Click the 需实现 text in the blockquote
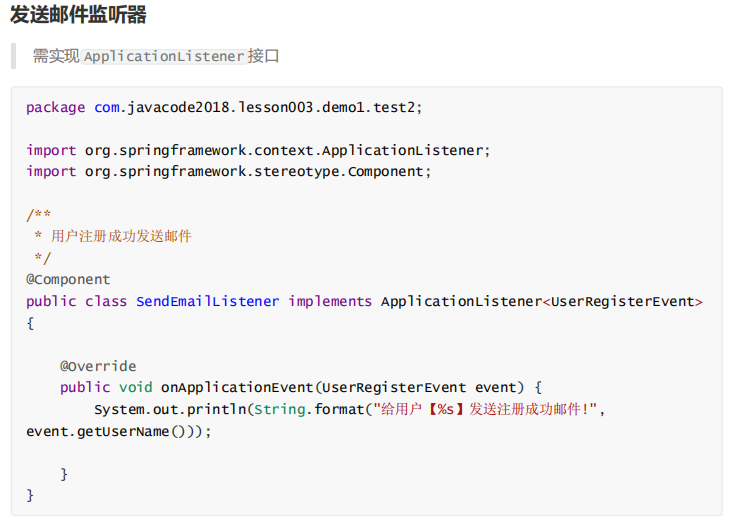 click(x=56, y=56)
